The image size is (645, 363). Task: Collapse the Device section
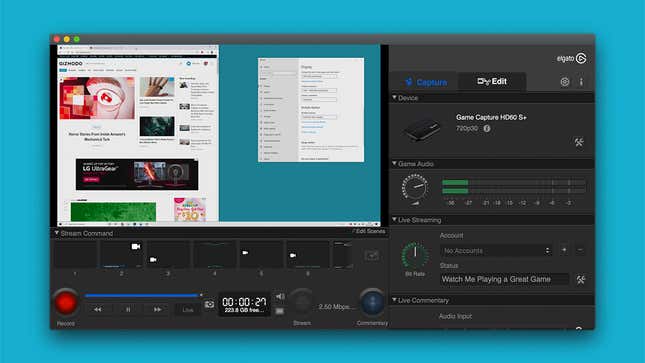point(394,98)
